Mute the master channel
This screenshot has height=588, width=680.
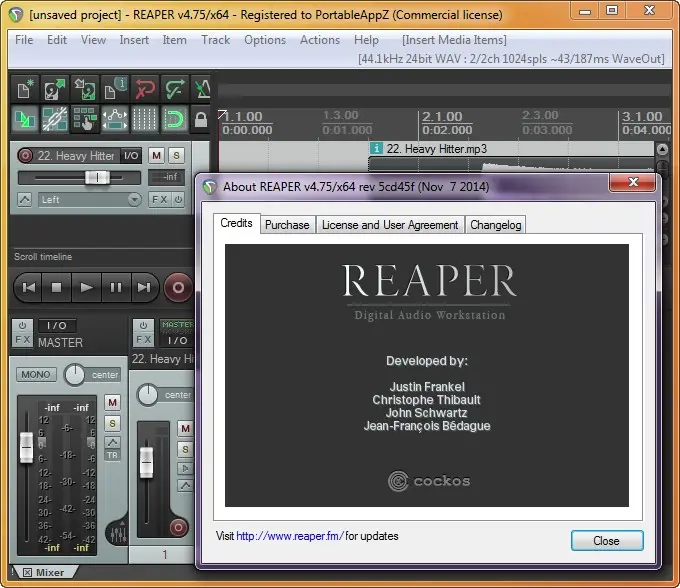pos(112,403)
